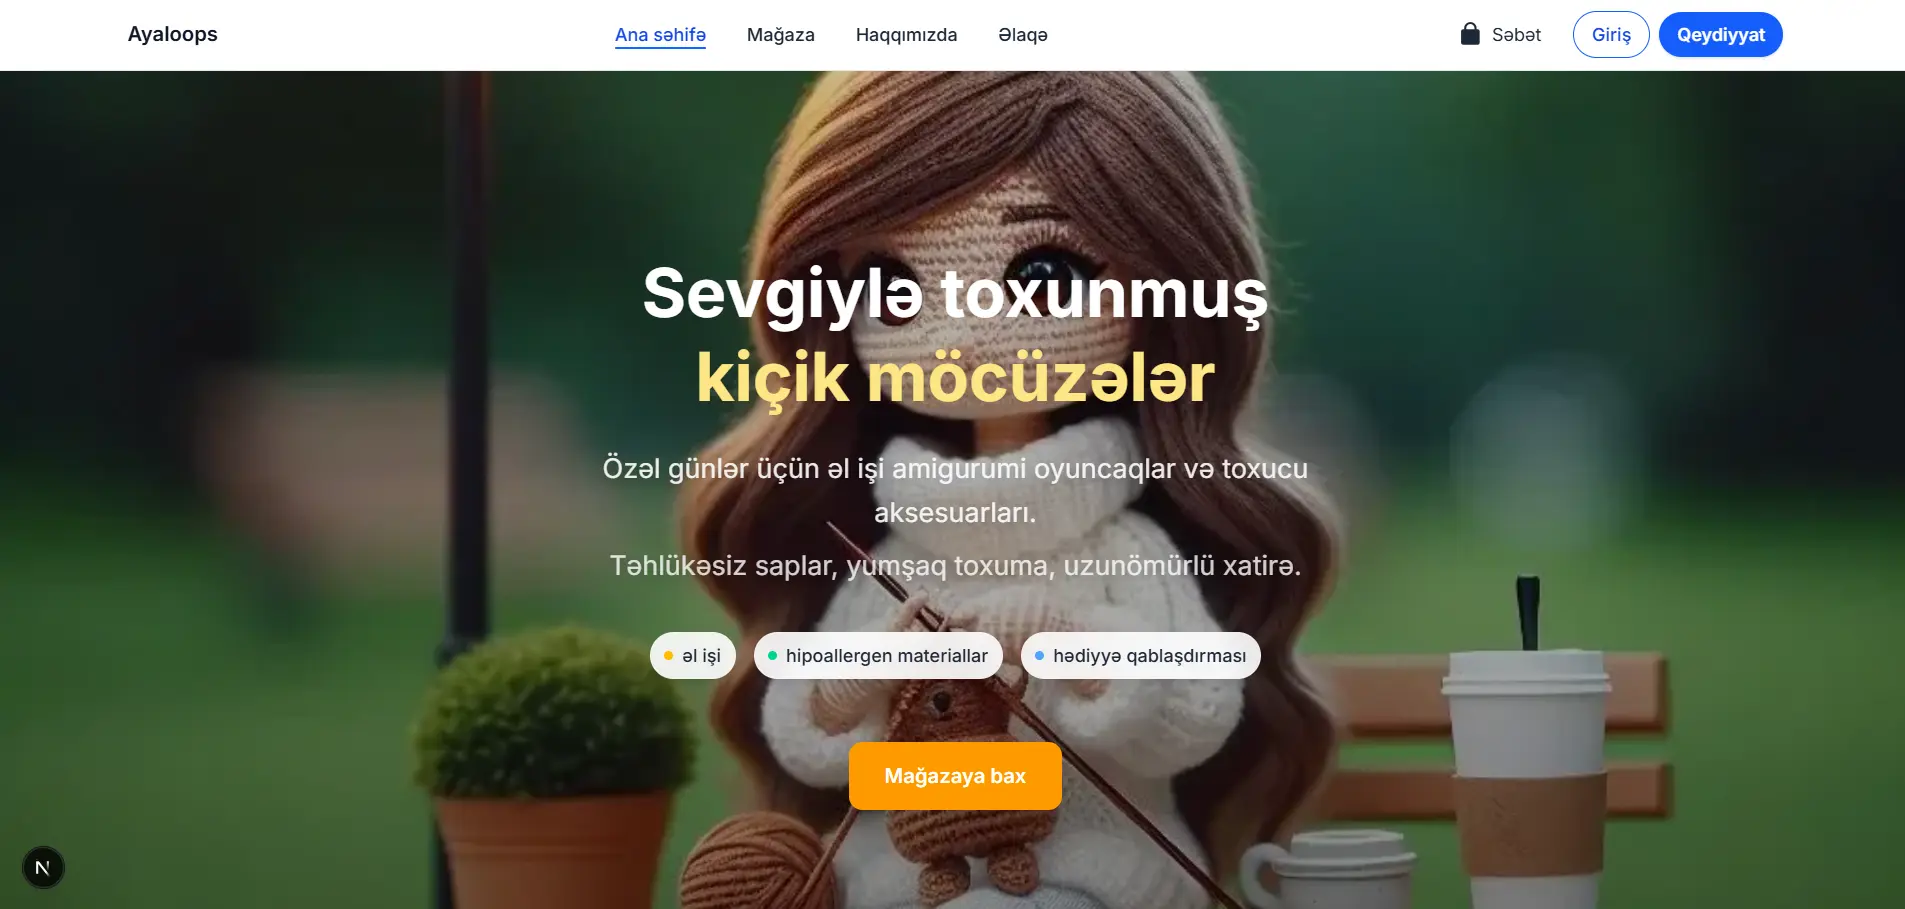Viewport: 1905px width, 909px height.
Task: Click the green dot on hipoallergen tag
Action: click(x=772, y=656)
